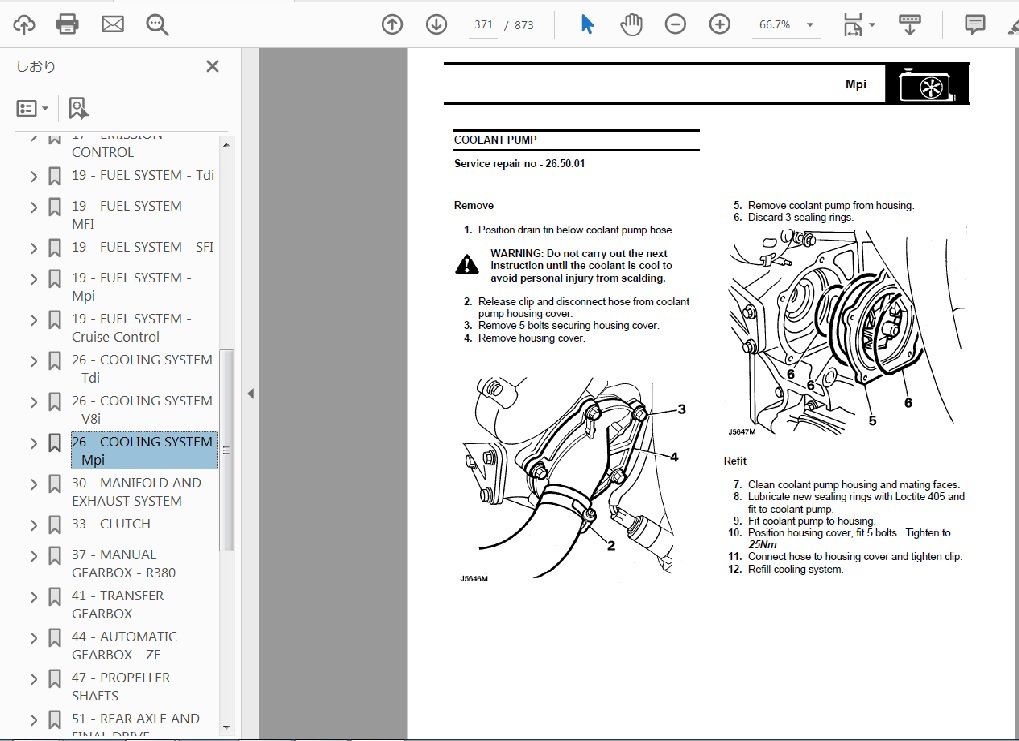
Task: Send file by email envelope icon
Action: pyautogui.click(x=112, y=25)
